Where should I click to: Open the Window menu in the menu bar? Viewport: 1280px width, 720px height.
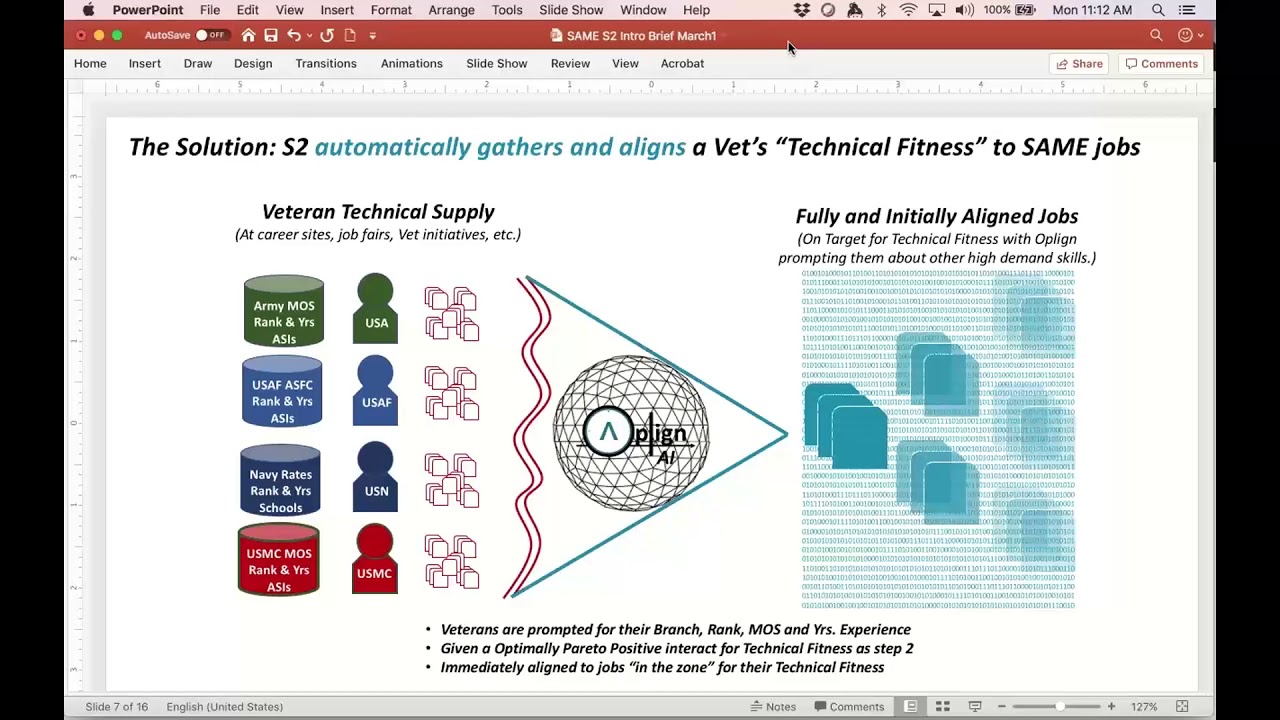pyautogui.click(x=643, y=10)
